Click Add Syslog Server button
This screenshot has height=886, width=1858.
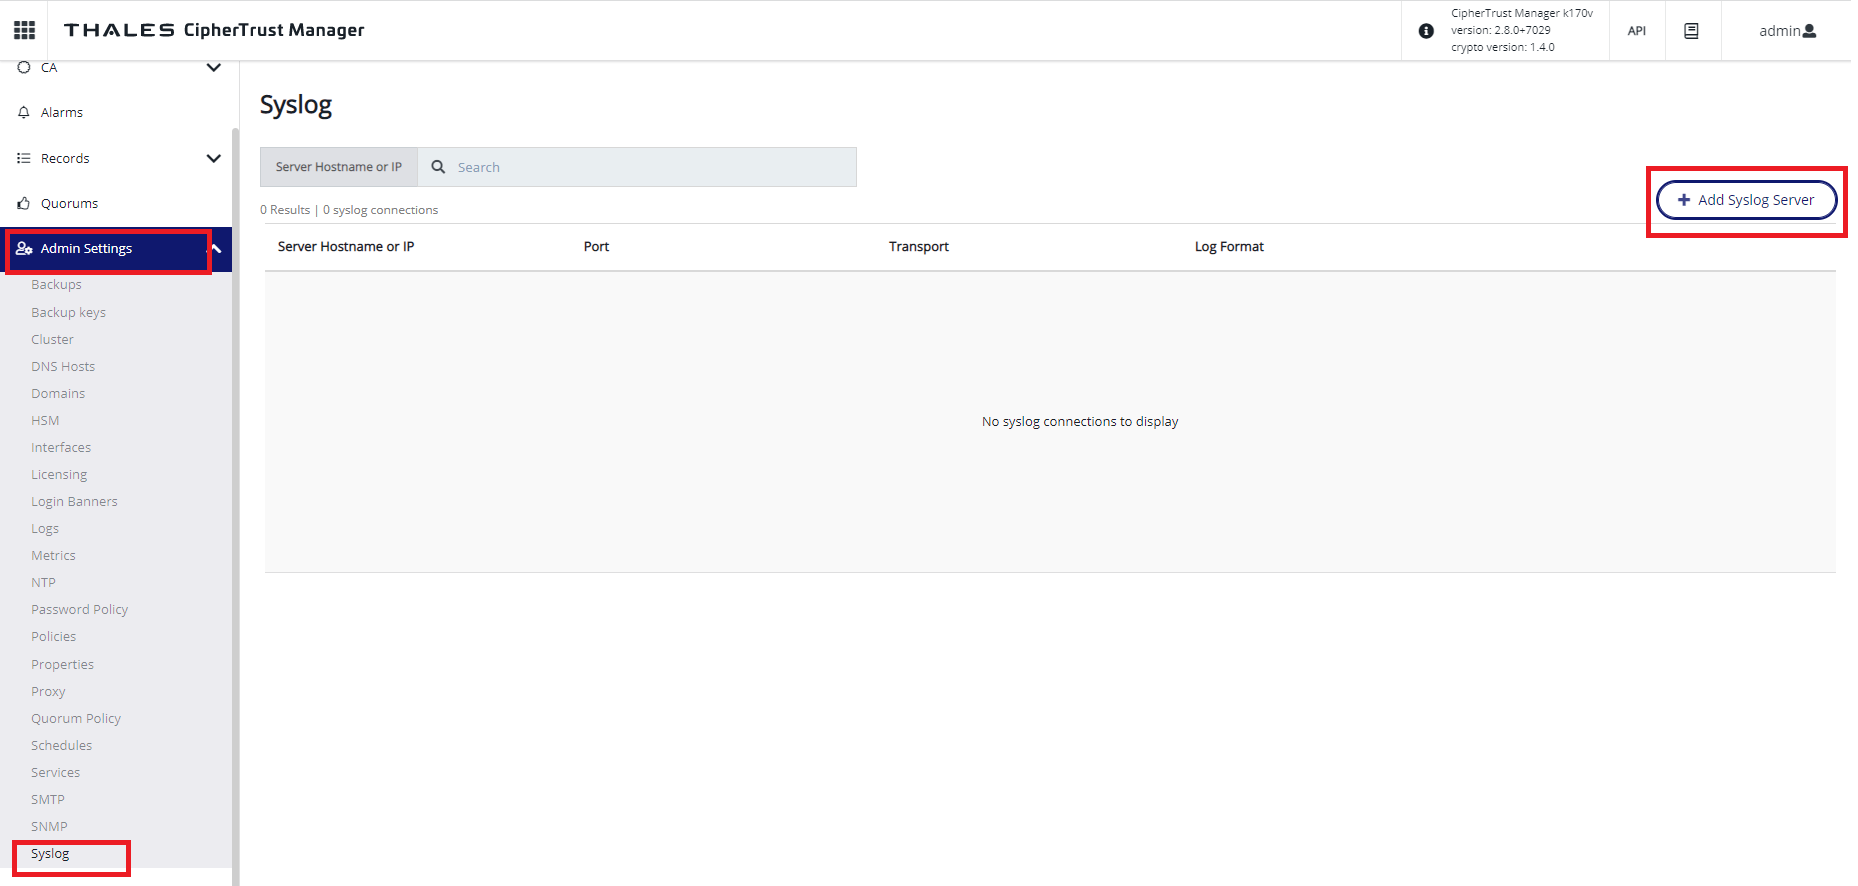(x=1746, y=200)
